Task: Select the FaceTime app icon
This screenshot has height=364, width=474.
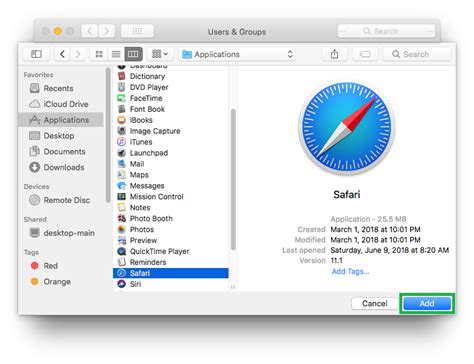Action: point(122,98)
